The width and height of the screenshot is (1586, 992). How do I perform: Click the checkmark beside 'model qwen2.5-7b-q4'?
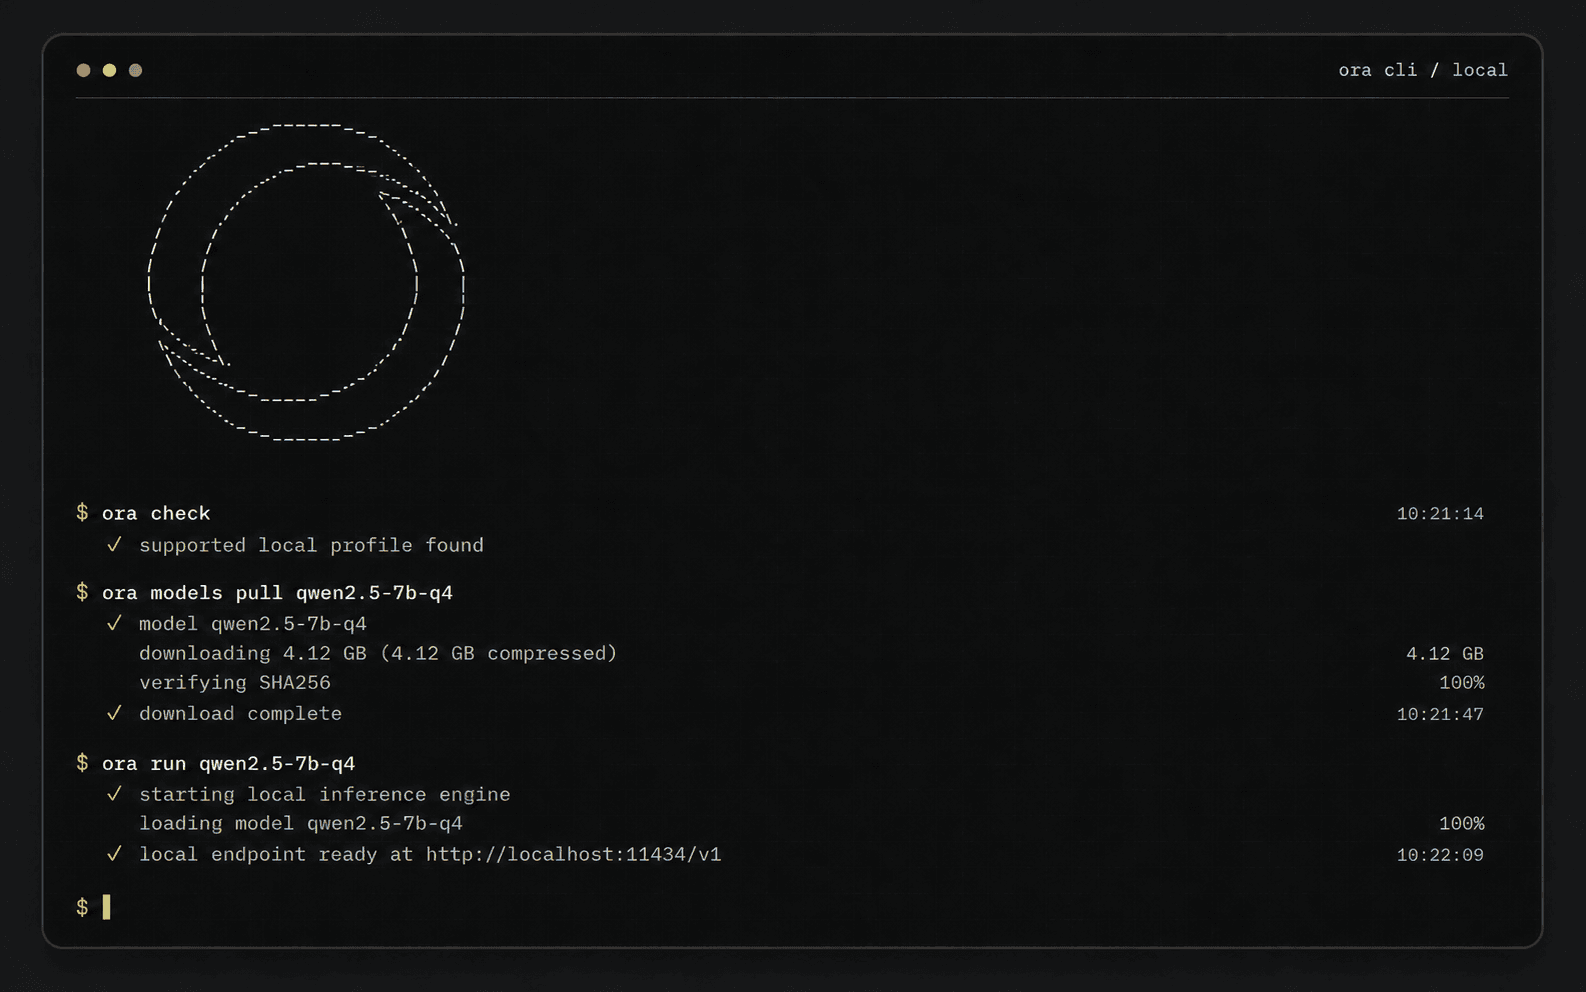coord(114,623)
